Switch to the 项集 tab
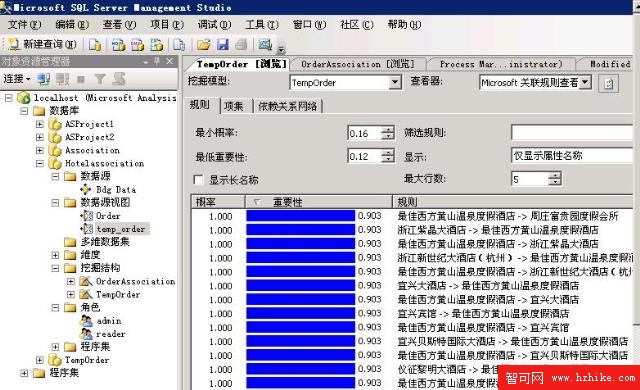The height and width of the screenshot is (390, 640). click(233, 106)
